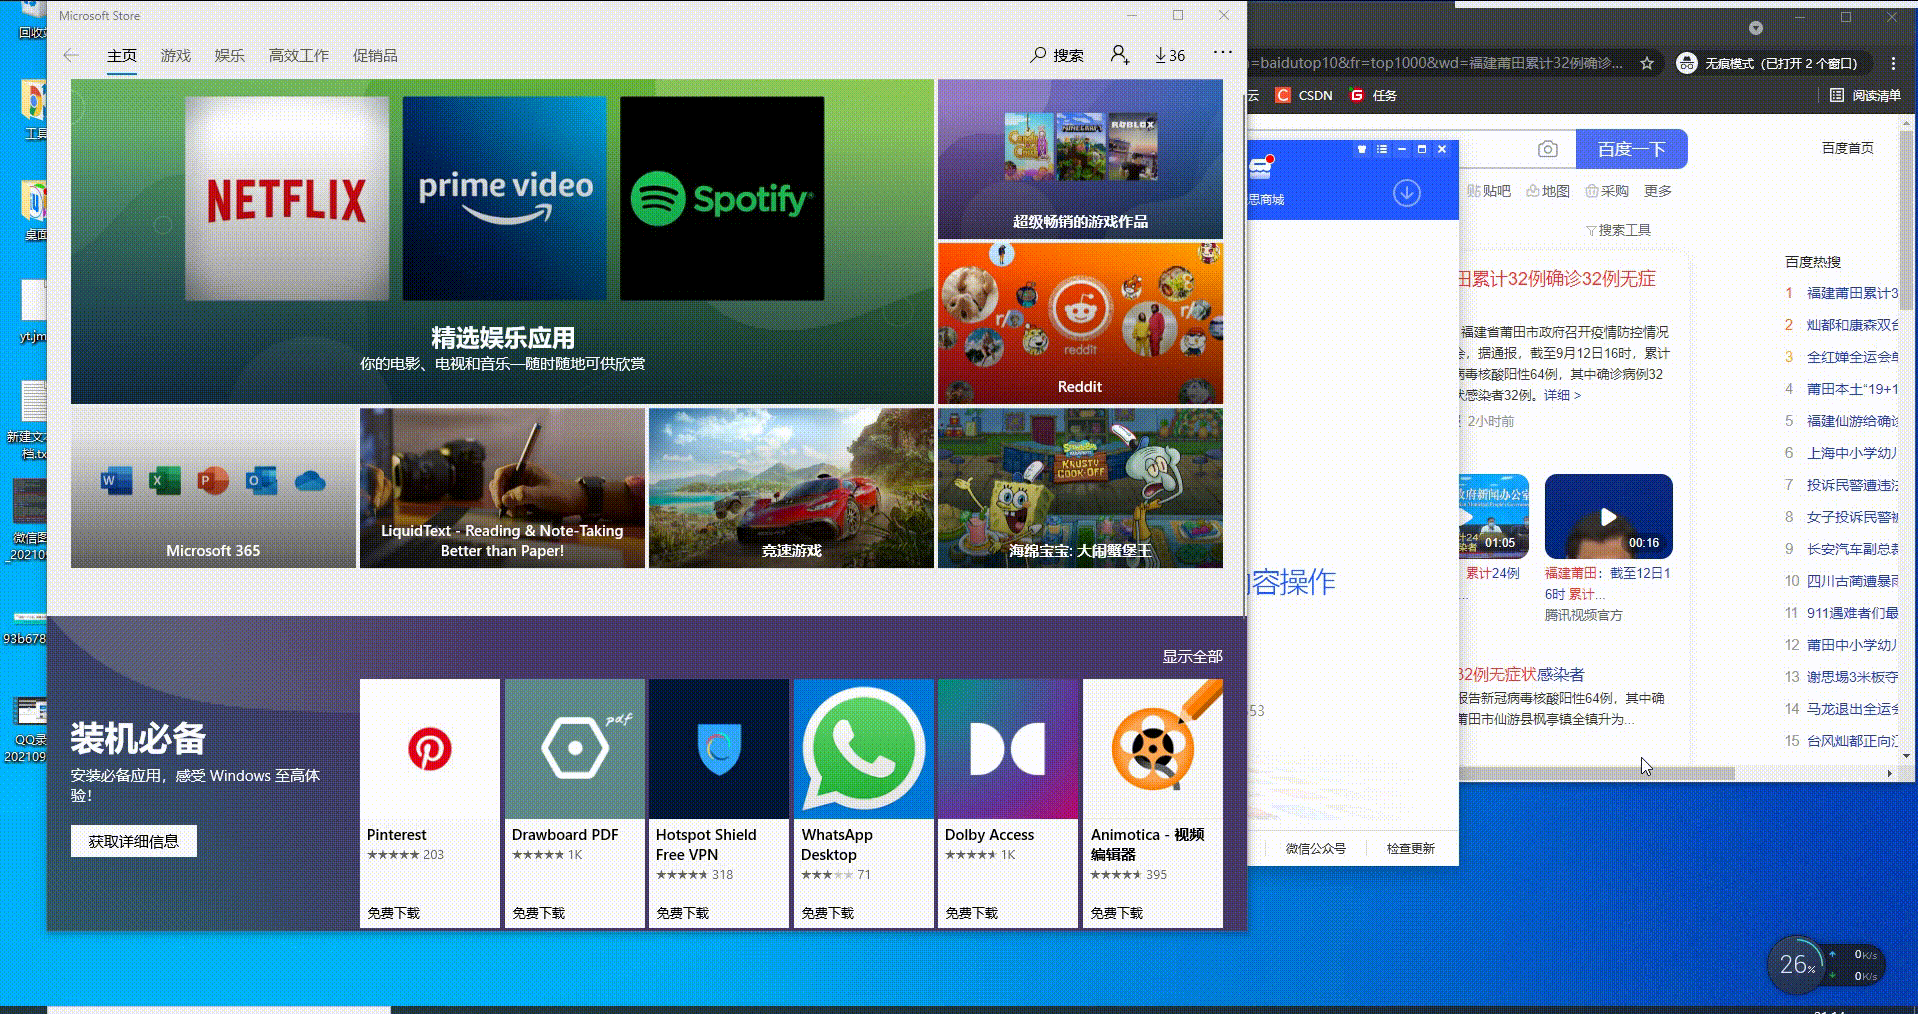Switch to the 促销品 tab
This screenshot has width=1918, height=1014.
point(375,56)
